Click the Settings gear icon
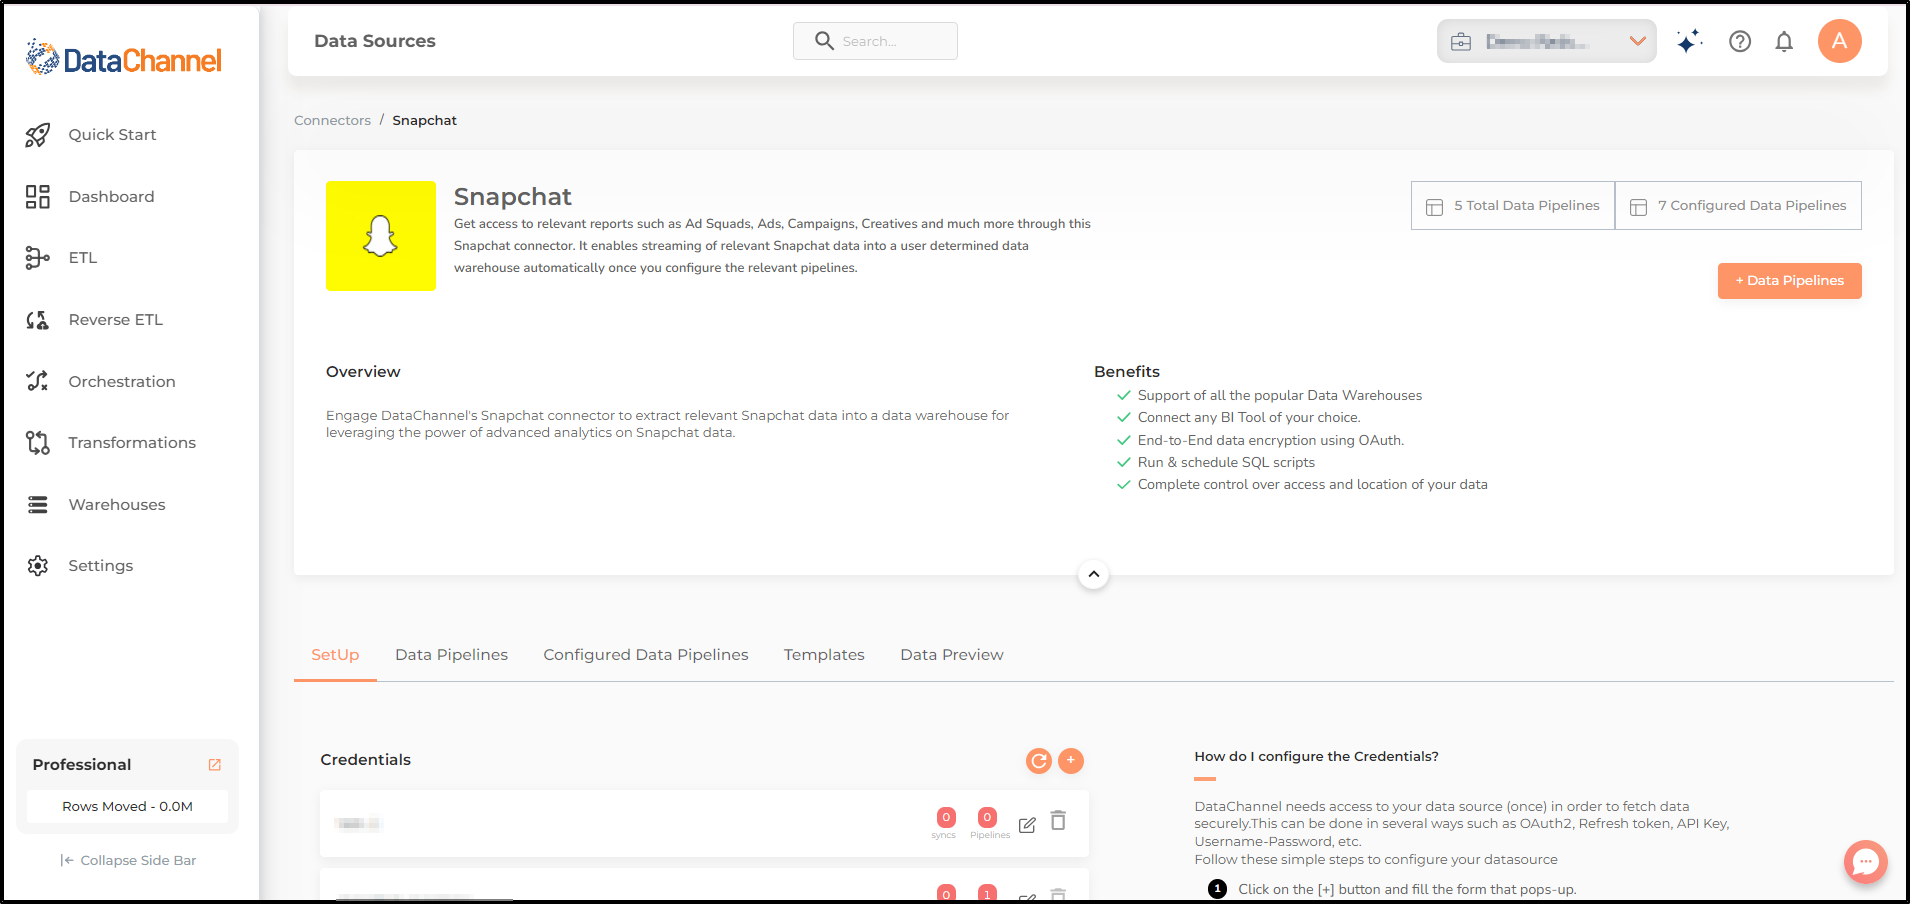The width and height of the screenshot is (1910, 904). coord(38,566)
